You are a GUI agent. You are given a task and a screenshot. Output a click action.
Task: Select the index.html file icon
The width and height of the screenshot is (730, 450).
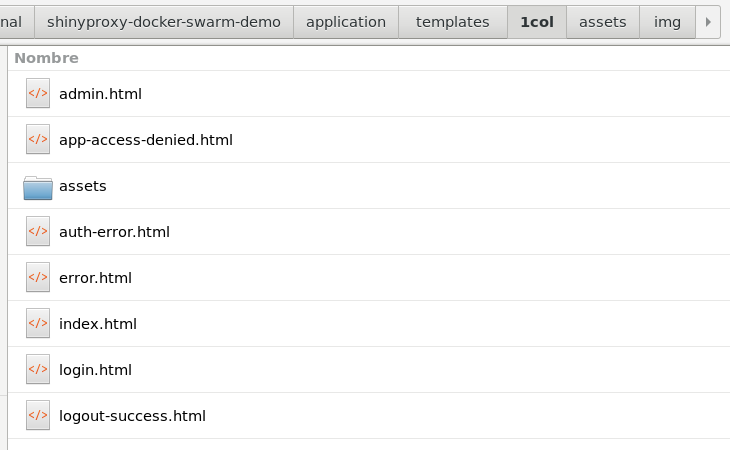[38, 323]
